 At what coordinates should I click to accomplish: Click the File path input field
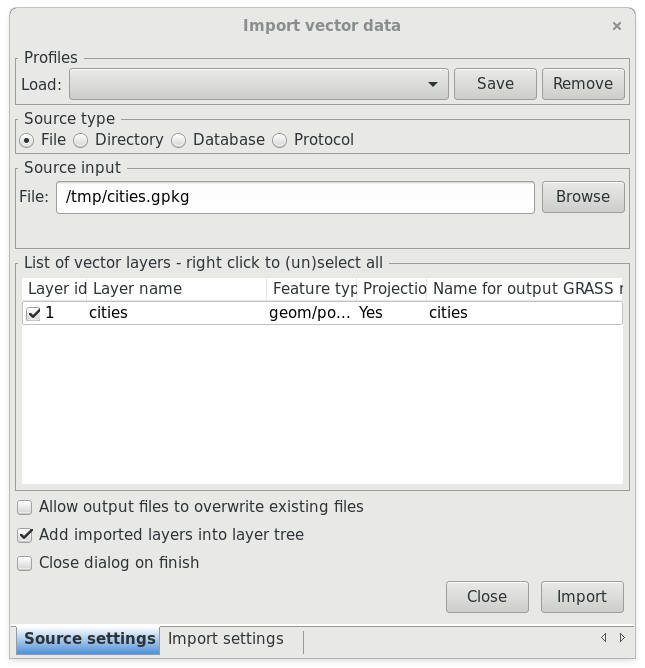(x=295, y=197)
